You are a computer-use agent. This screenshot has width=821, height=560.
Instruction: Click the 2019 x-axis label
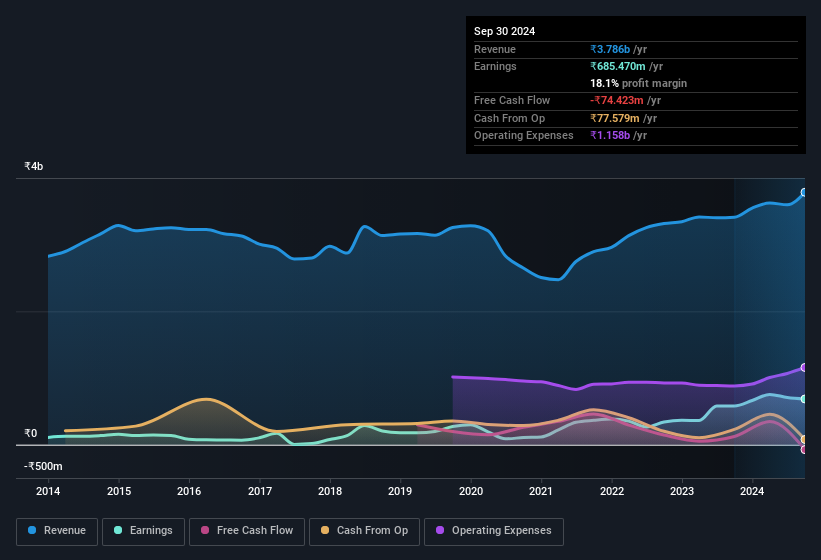click(x=400, y=491)
